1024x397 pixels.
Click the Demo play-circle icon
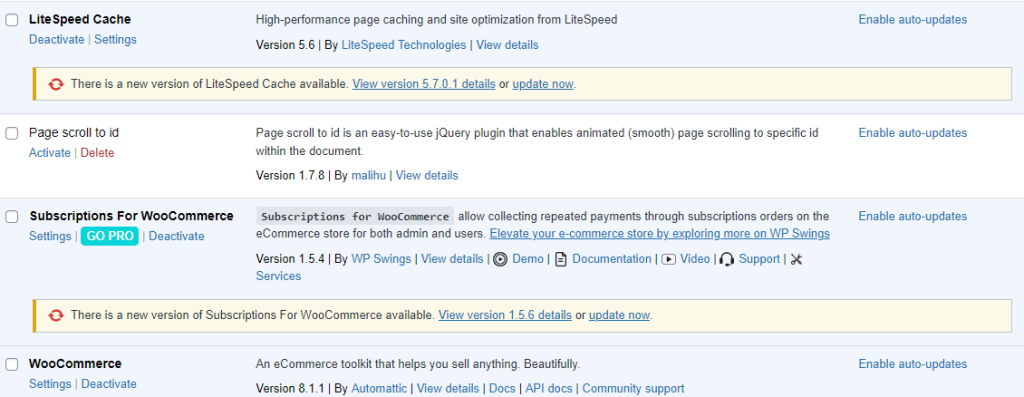click(500, 259)
